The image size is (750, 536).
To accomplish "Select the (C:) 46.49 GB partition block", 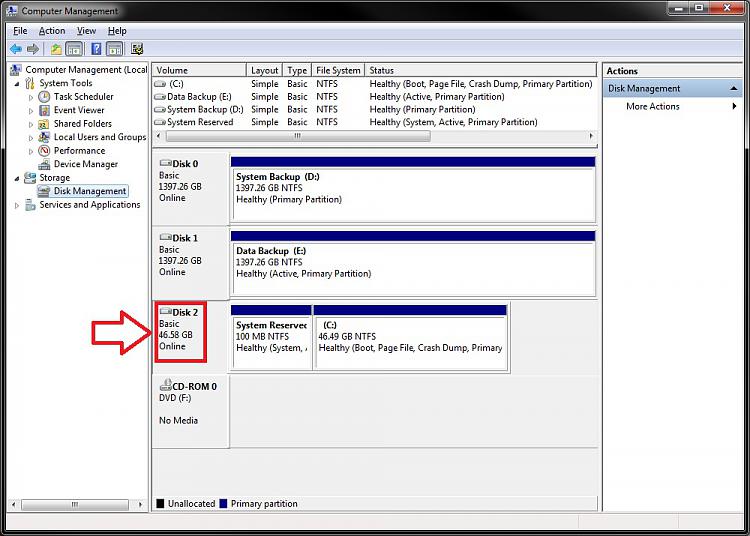I will click(x=410, y=338).
